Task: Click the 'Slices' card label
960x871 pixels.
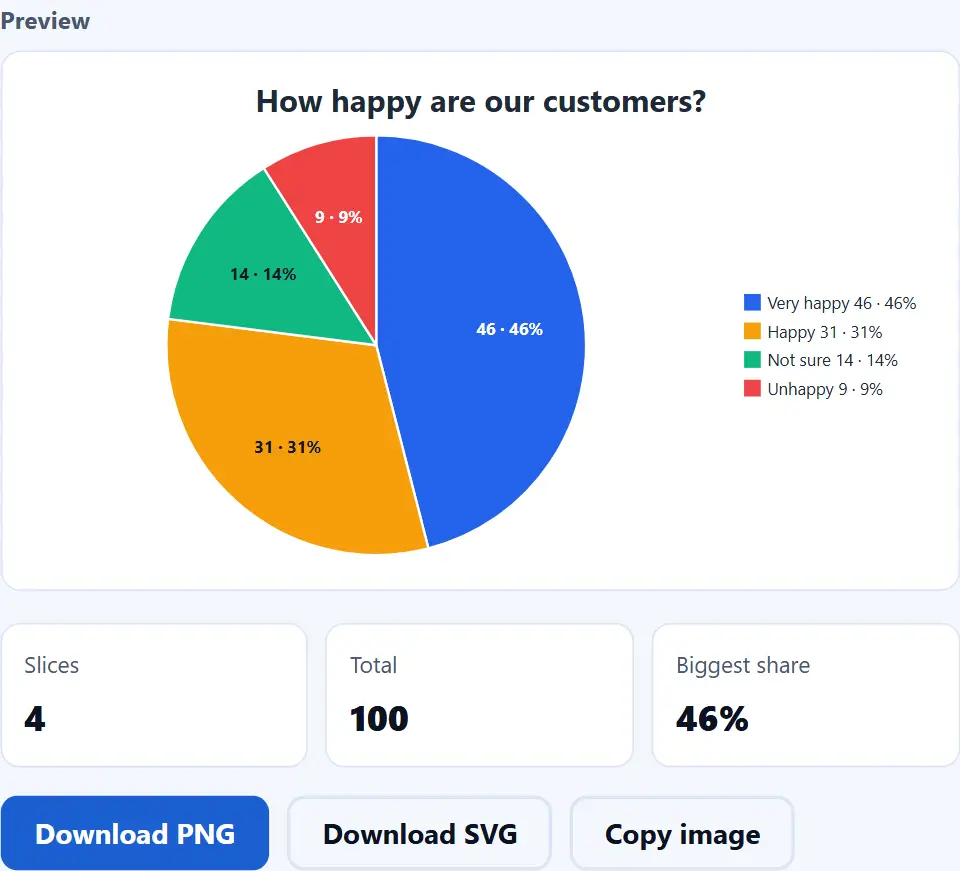Action: (x=51, y=665)
